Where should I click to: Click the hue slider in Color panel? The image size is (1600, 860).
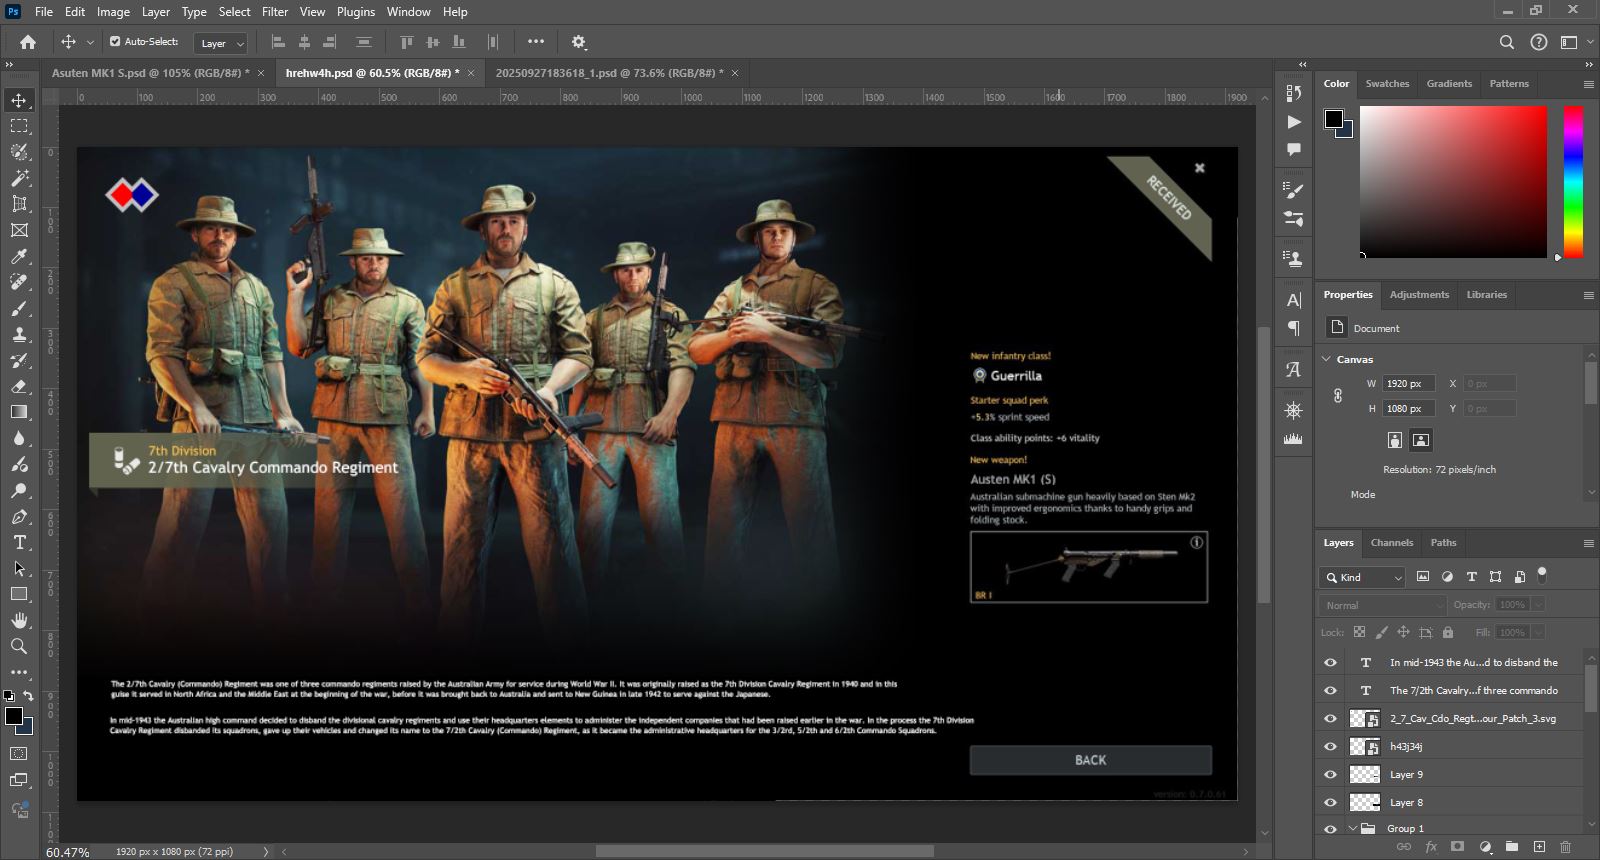coord(1573,181)
